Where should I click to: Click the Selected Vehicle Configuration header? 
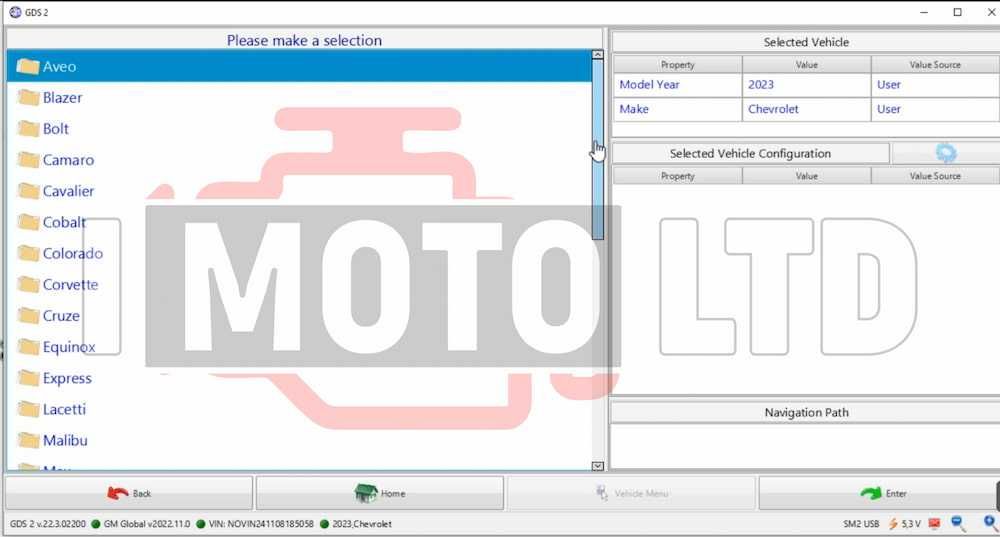pyautogui.click(x=750, y=154)
